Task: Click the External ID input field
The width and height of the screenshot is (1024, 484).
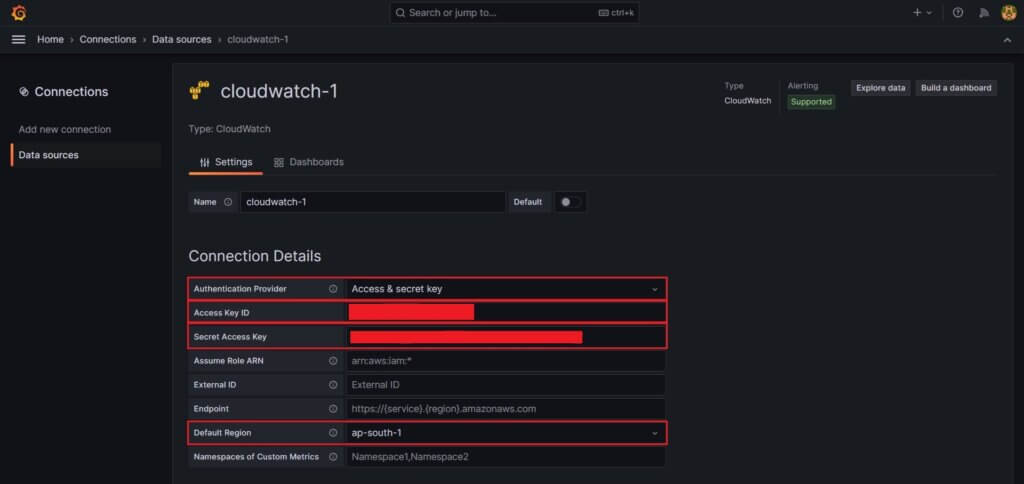Action: 505,385
